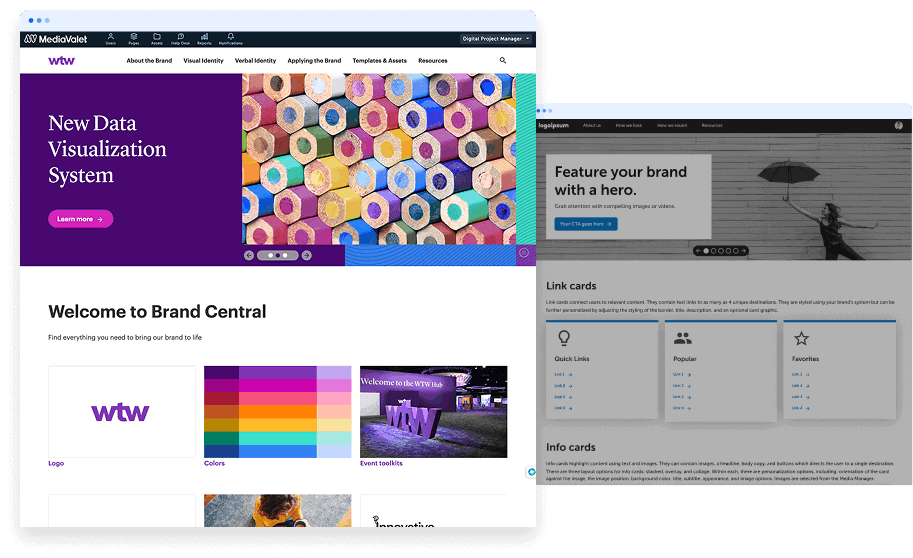Open the Reports chart icon
Image resolution: width=913 pixels, height=558 pixels.
[x=204, y=38]
